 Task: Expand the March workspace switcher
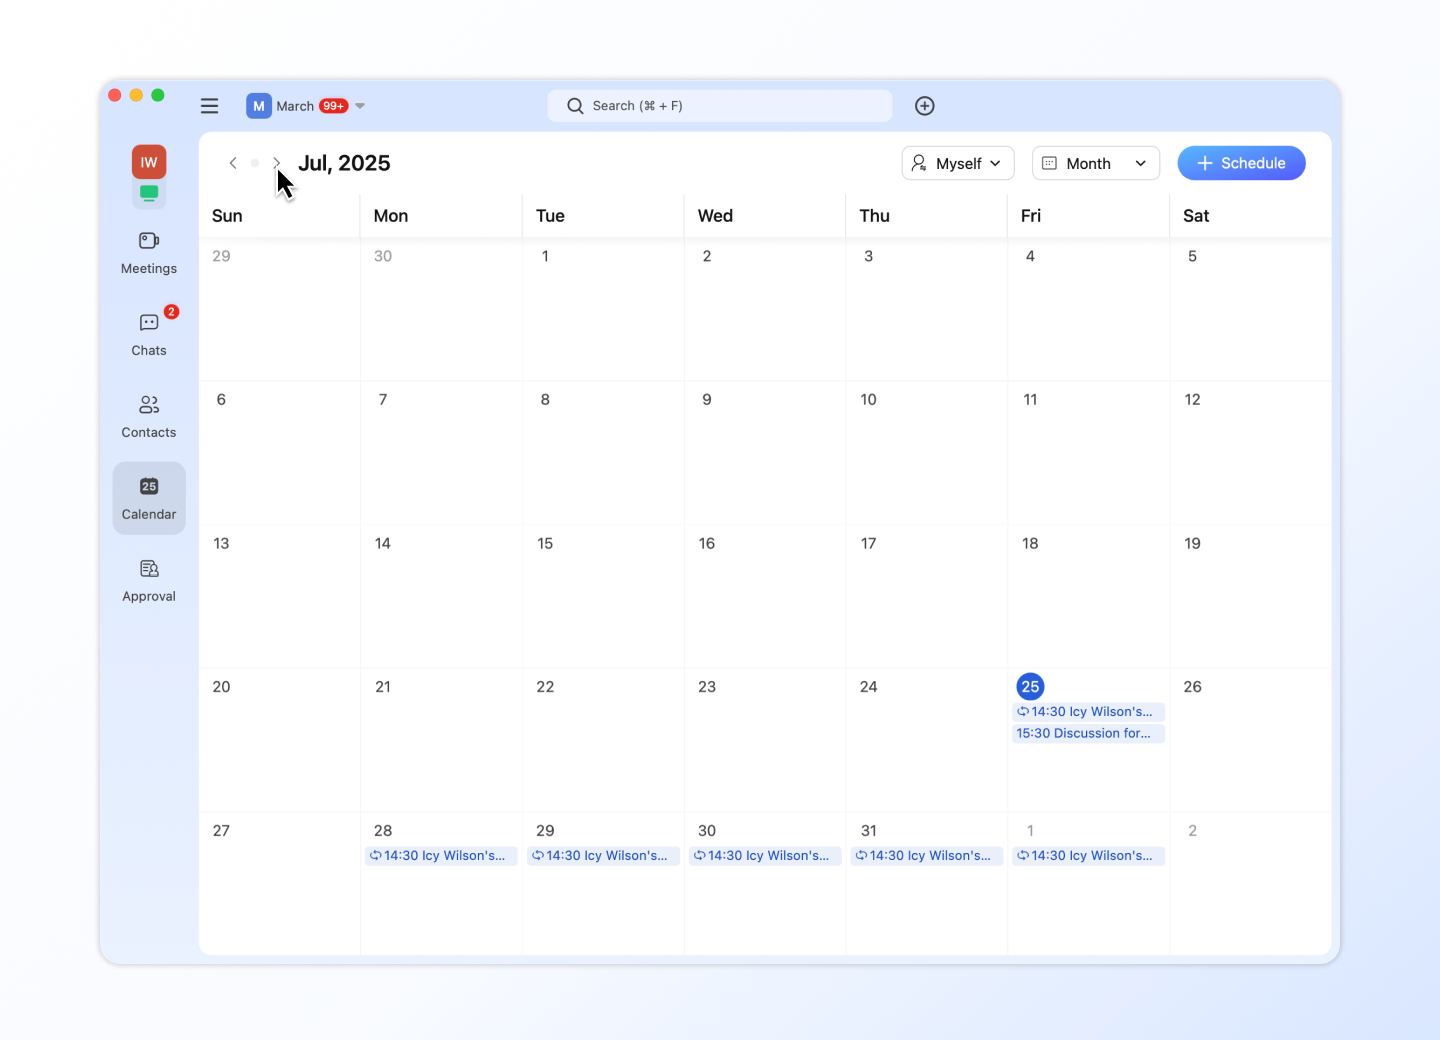click(x=305, y=106)
